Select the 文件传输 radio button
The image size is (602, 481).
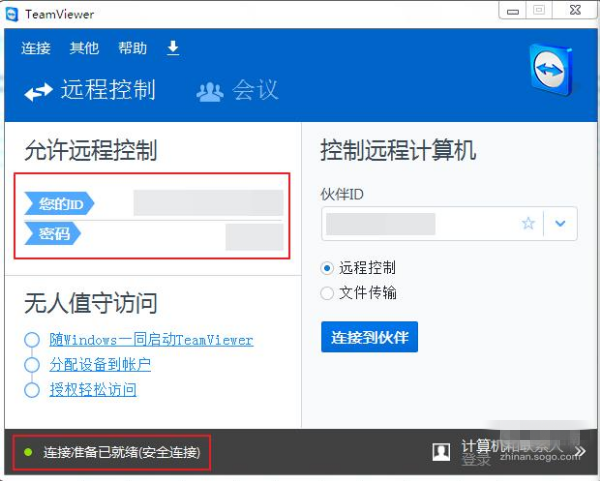(x=327, y=293)
